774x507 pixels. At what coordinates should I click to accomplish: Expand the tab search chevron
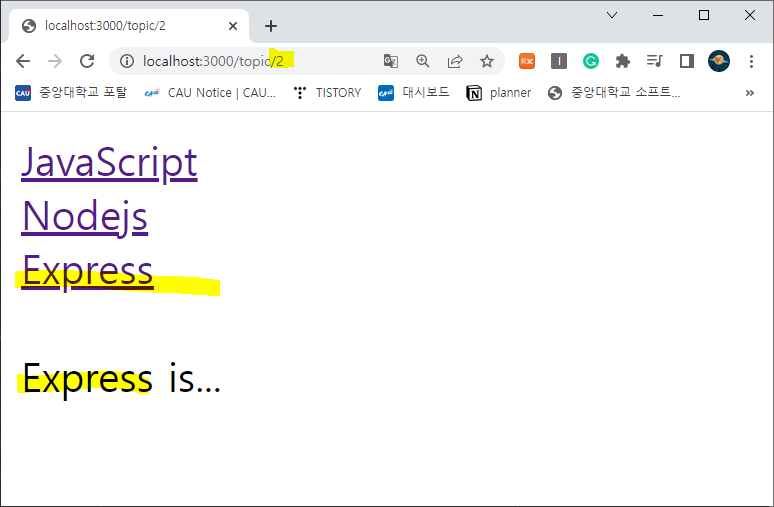tap(612, 15)
